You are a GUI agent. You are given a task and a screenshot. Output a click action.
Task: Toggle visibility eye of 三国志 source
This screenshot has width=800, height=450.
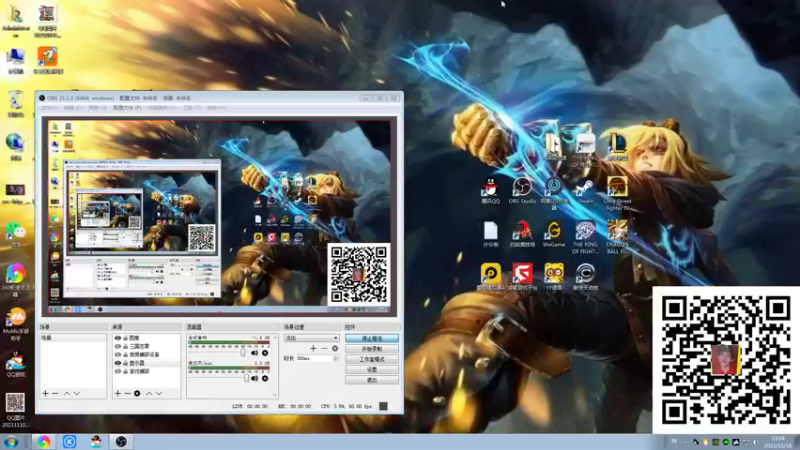click(x=118, y=346)
